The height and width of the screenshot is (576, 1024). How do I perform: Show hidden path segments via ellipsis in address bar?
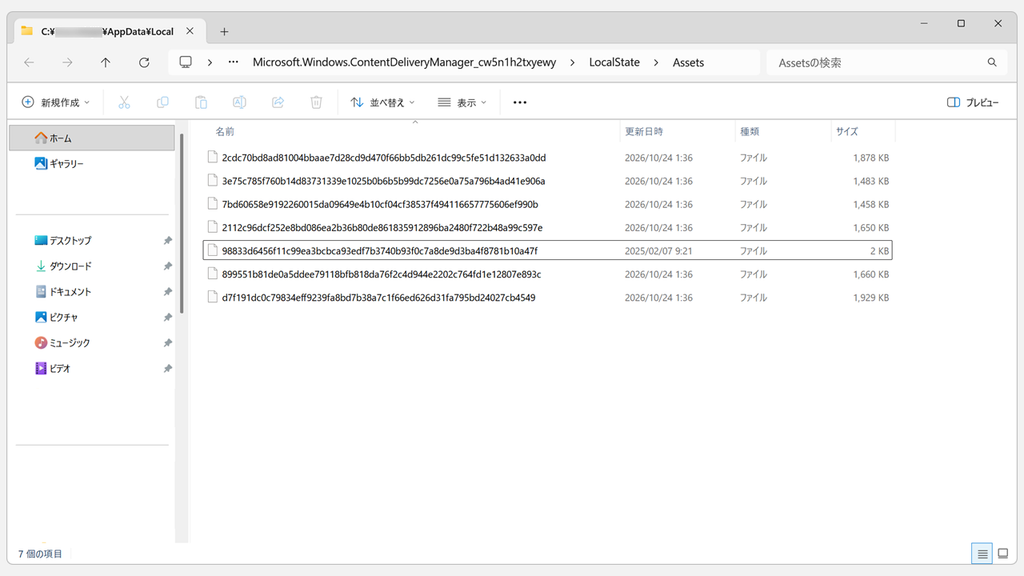[233, 62]
